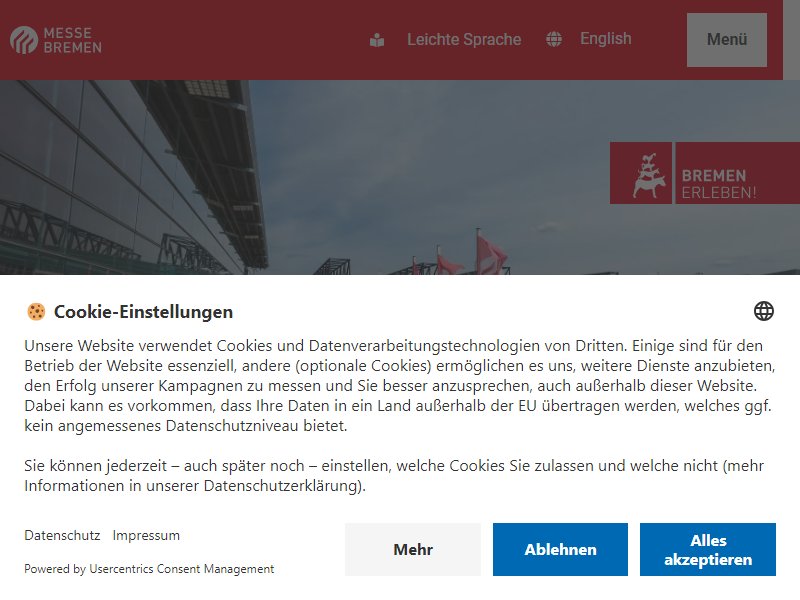
Task: Open the Menü button
Action: tap(727, 40)
